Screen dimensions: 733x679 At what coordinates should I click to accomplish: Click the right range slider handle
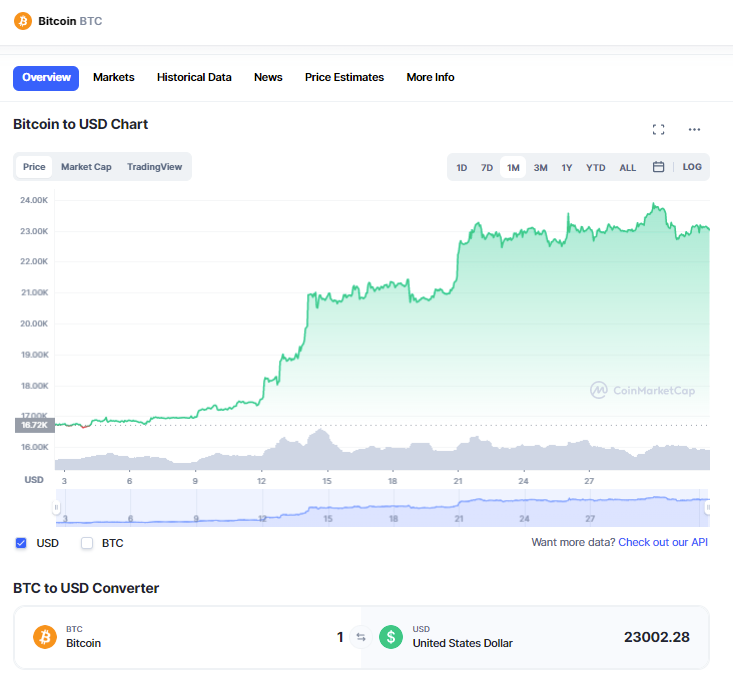[x=708, y=507]
